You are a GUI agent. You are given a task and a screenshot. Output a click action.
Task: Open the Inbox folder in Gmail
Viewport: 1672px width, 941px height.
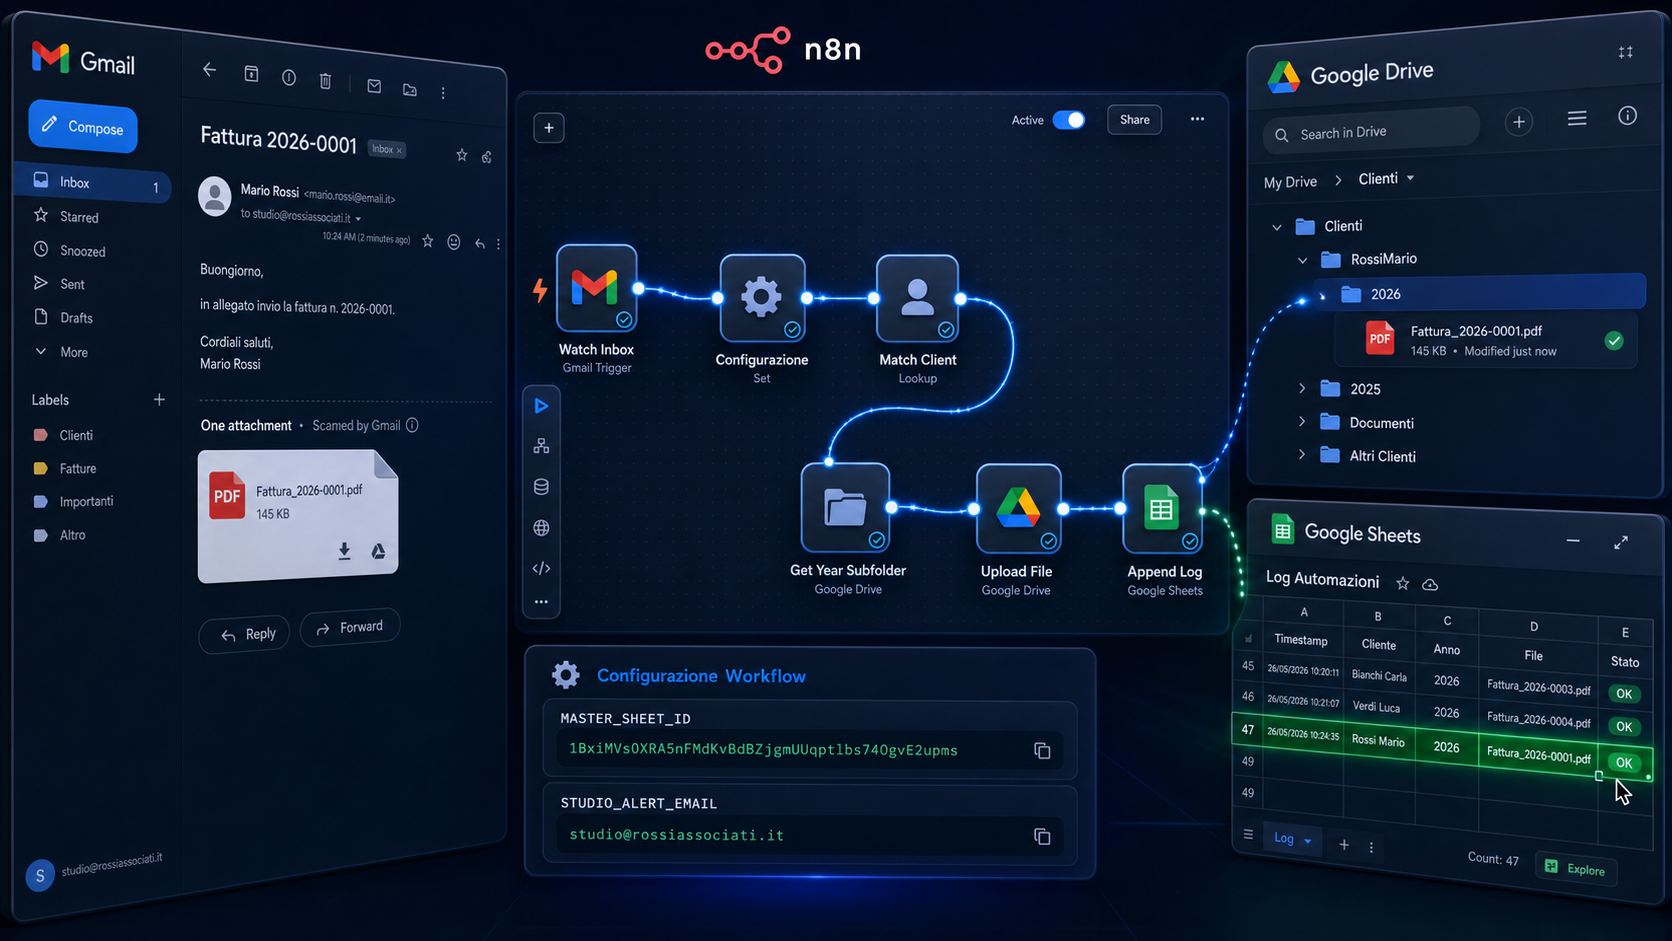coord(93,183)
